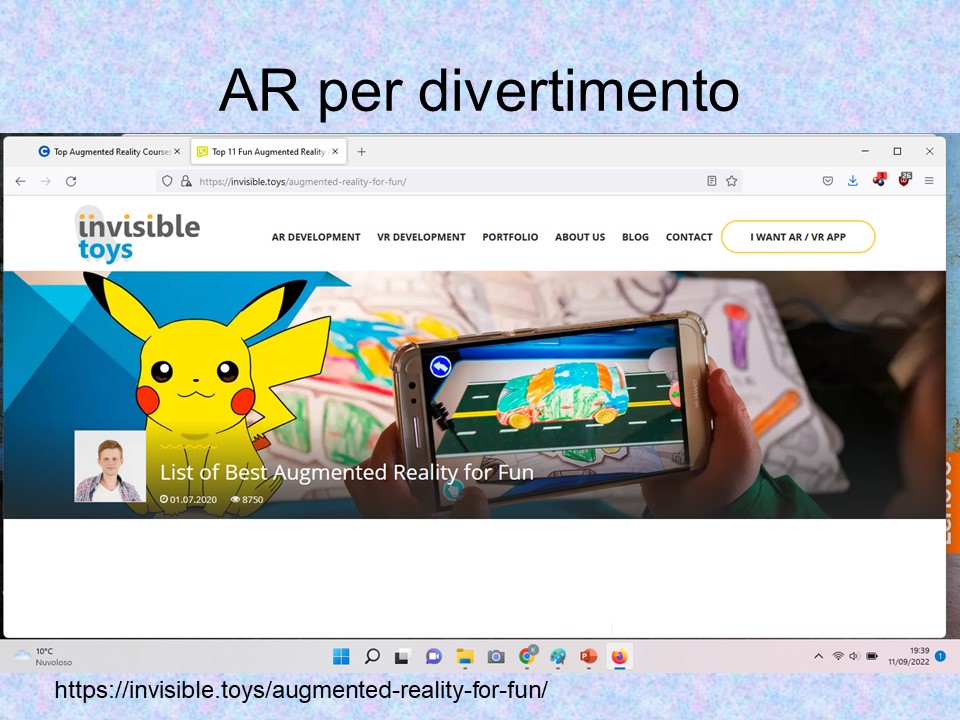
Task: Open the notification badge showing 1
Action: coord(941,656)
